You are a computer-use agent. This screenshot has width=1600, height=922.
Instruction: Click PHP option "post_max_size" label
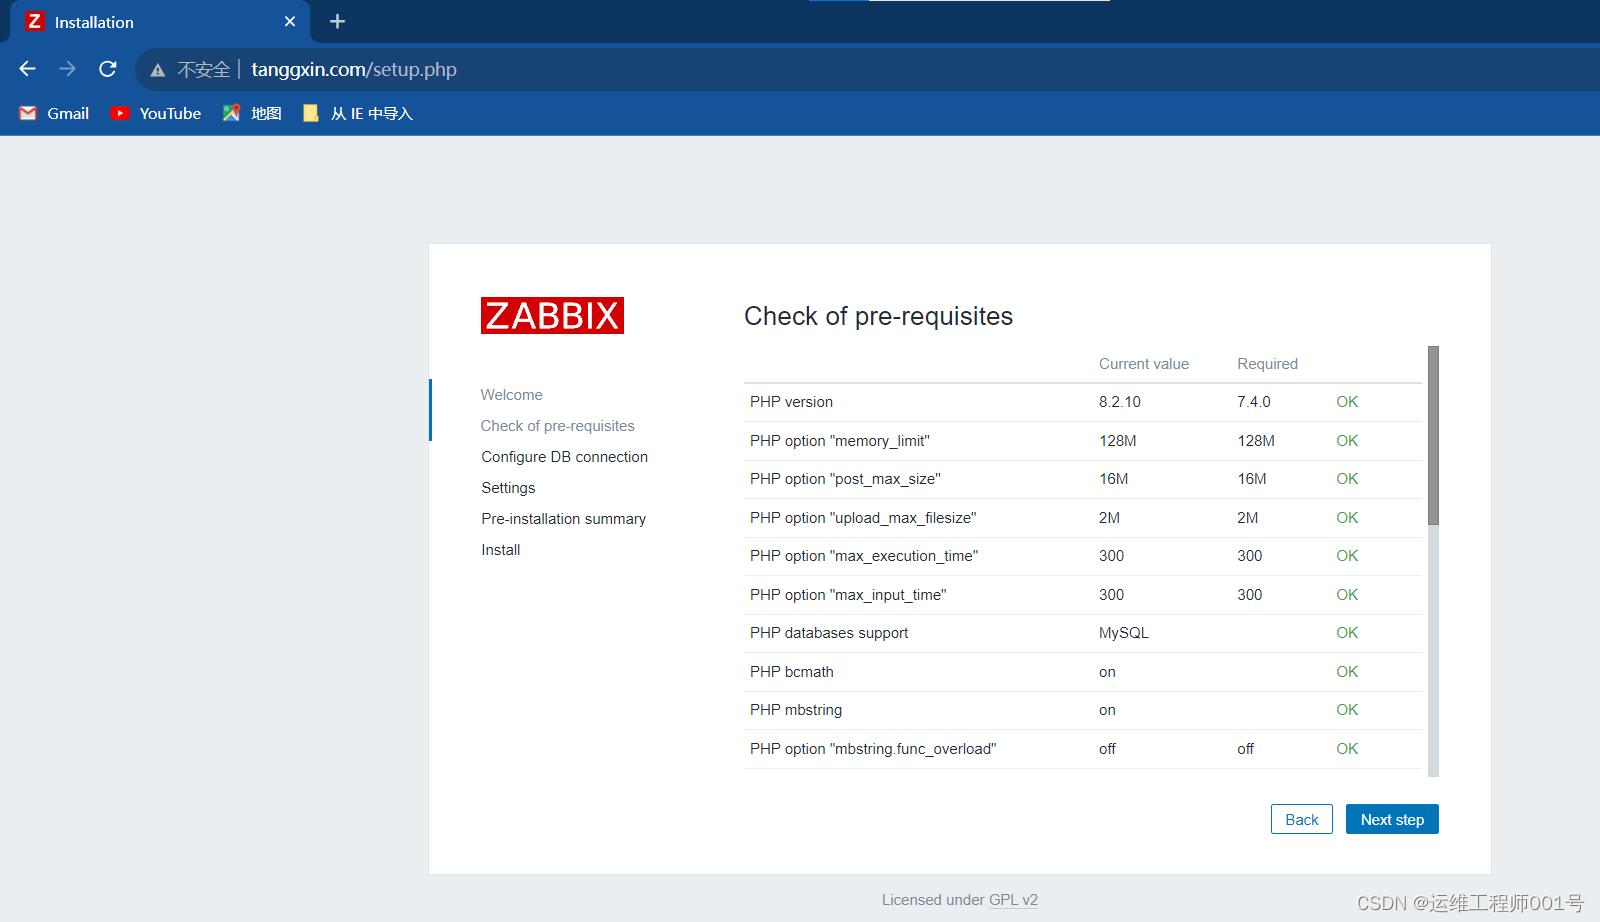pyautogui.click(x=846, y=479)
